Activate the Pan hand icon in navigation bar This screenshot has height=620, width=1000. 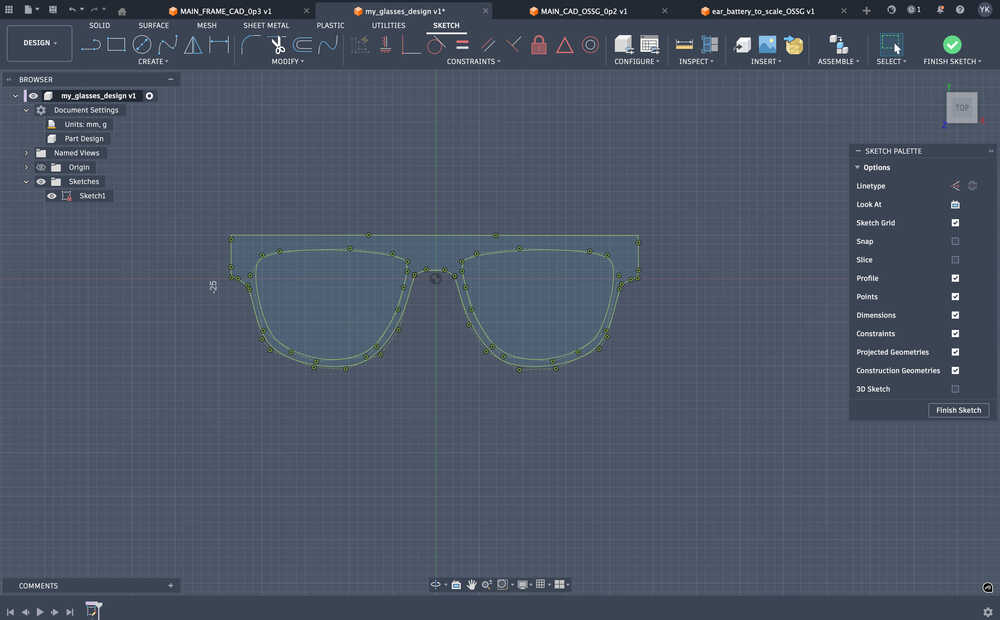point(471,584)
